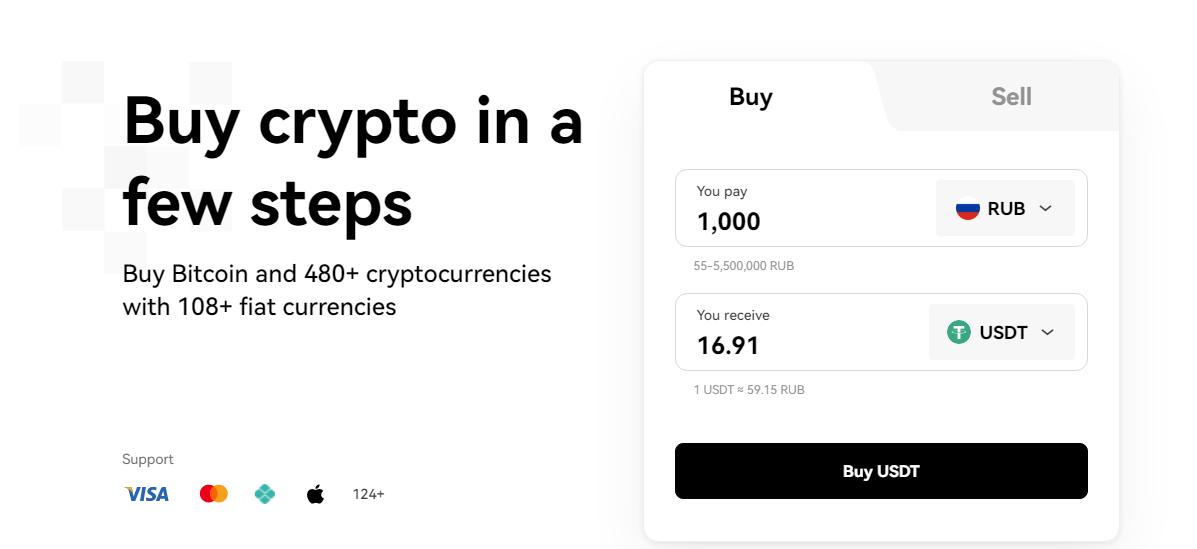Click the 1 USDT ≈ 59.15 RUB rate
Viewport: 1197px width, 549px height.
pyautogui.click(x=749, y=389)
